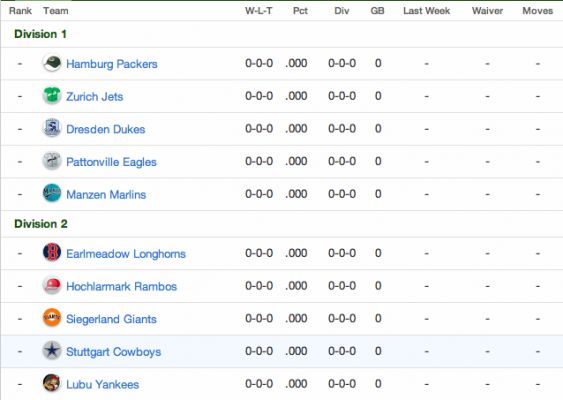Select the Stuttgart Cowboys team link

click(113, 352)
